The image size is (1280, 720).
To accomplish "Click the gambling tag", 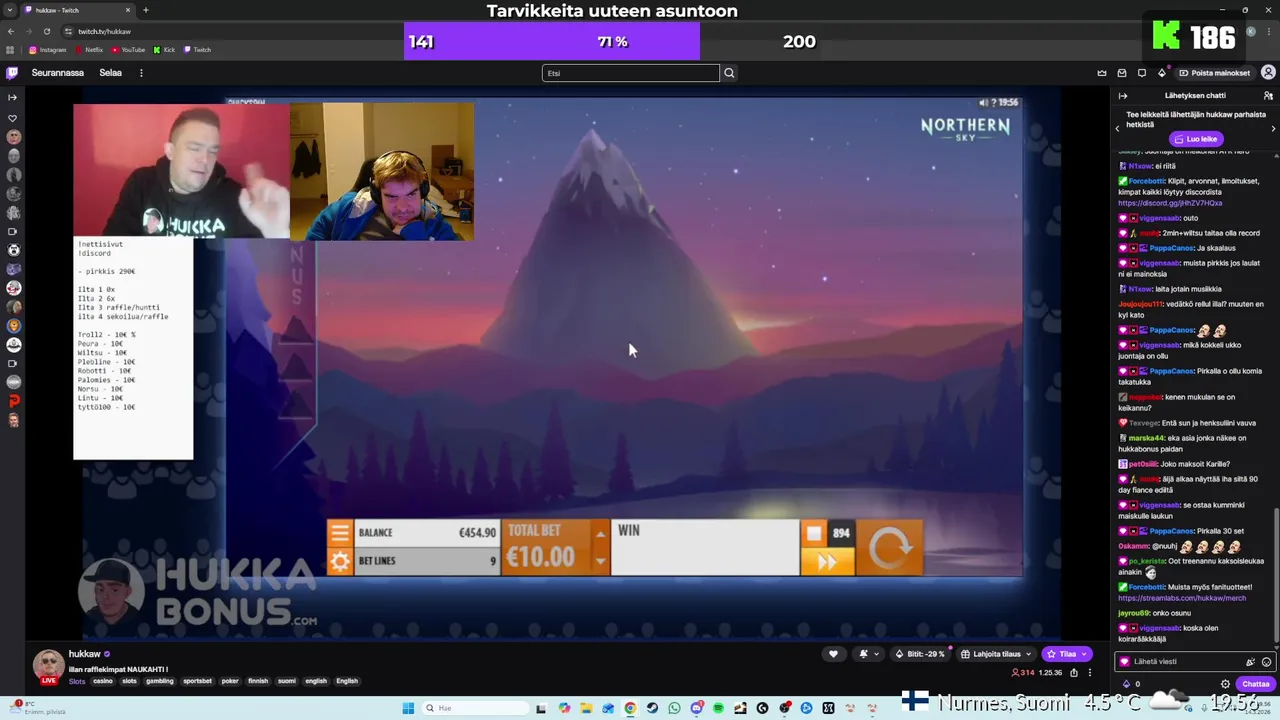I will (160, 681).
